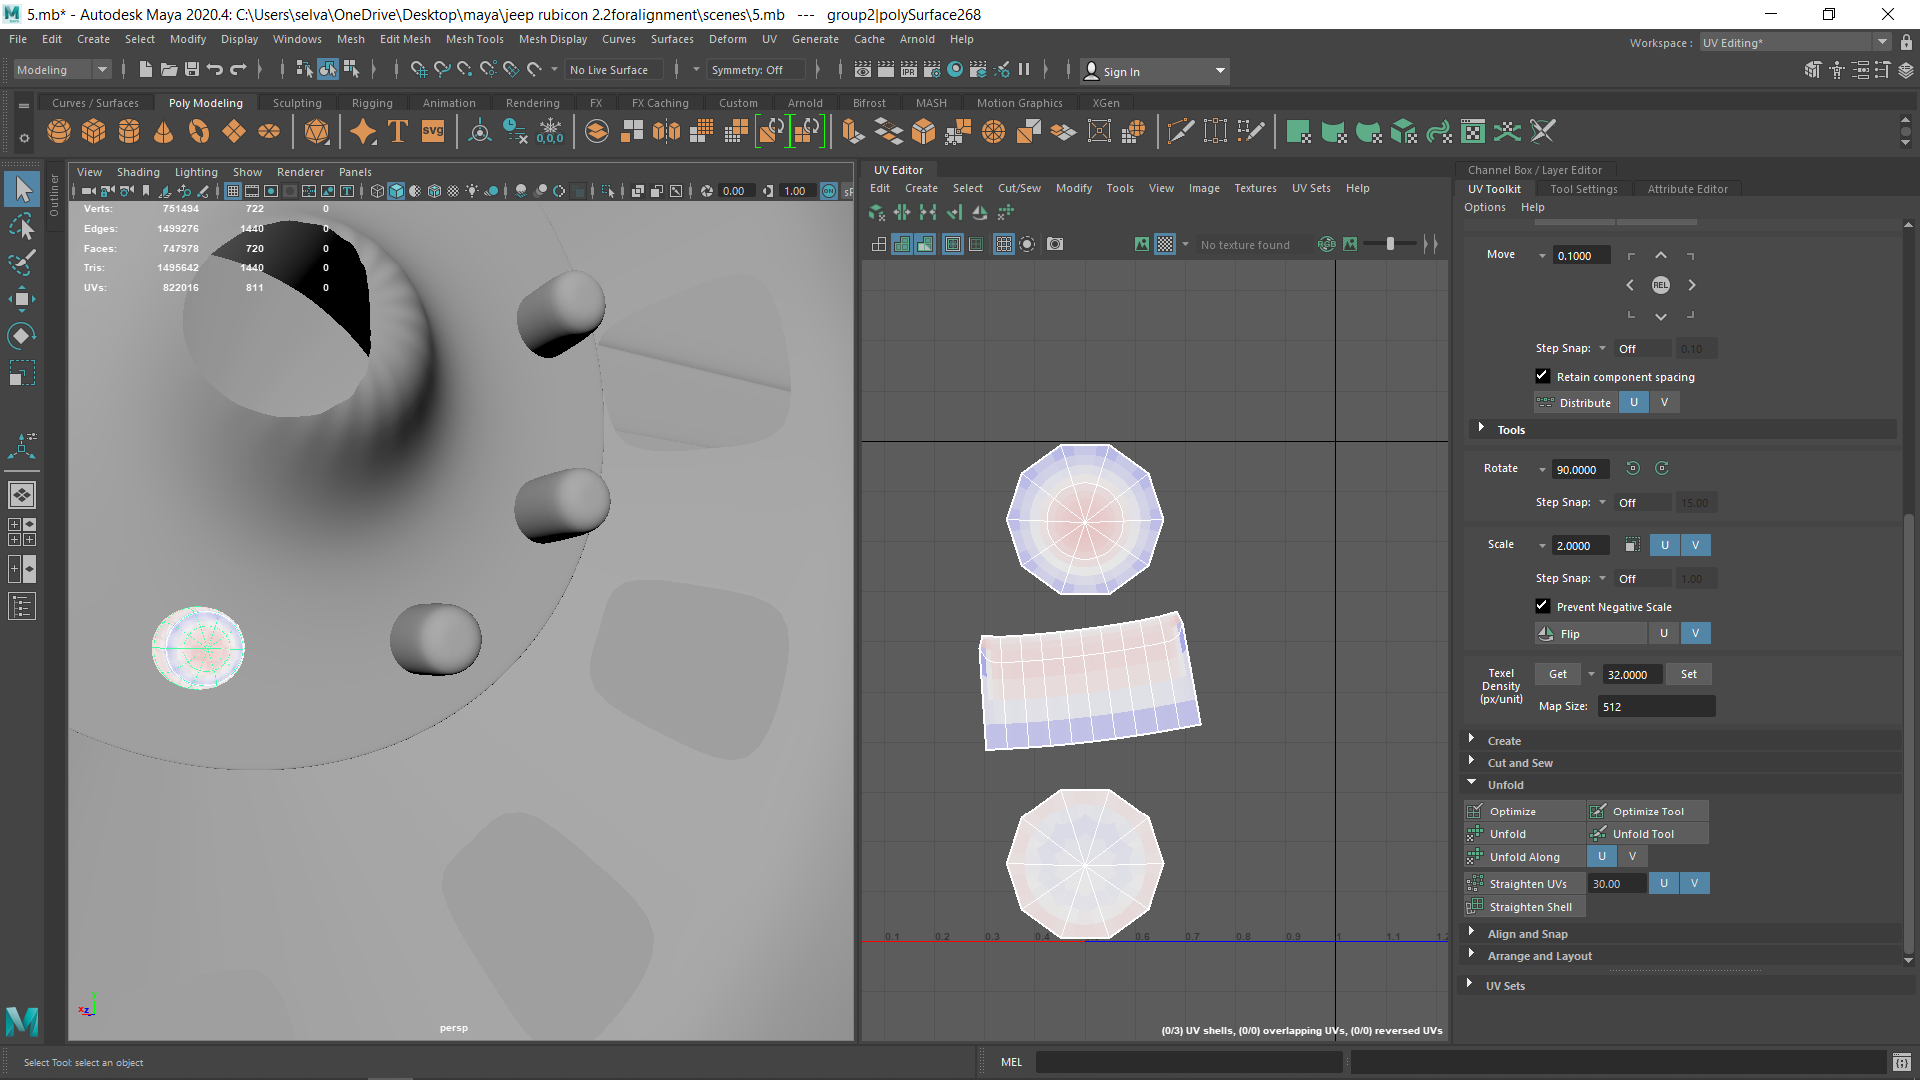Select the Lasso selection tool
This screenshot has width=1920, height=1080.
click(22, 227)
